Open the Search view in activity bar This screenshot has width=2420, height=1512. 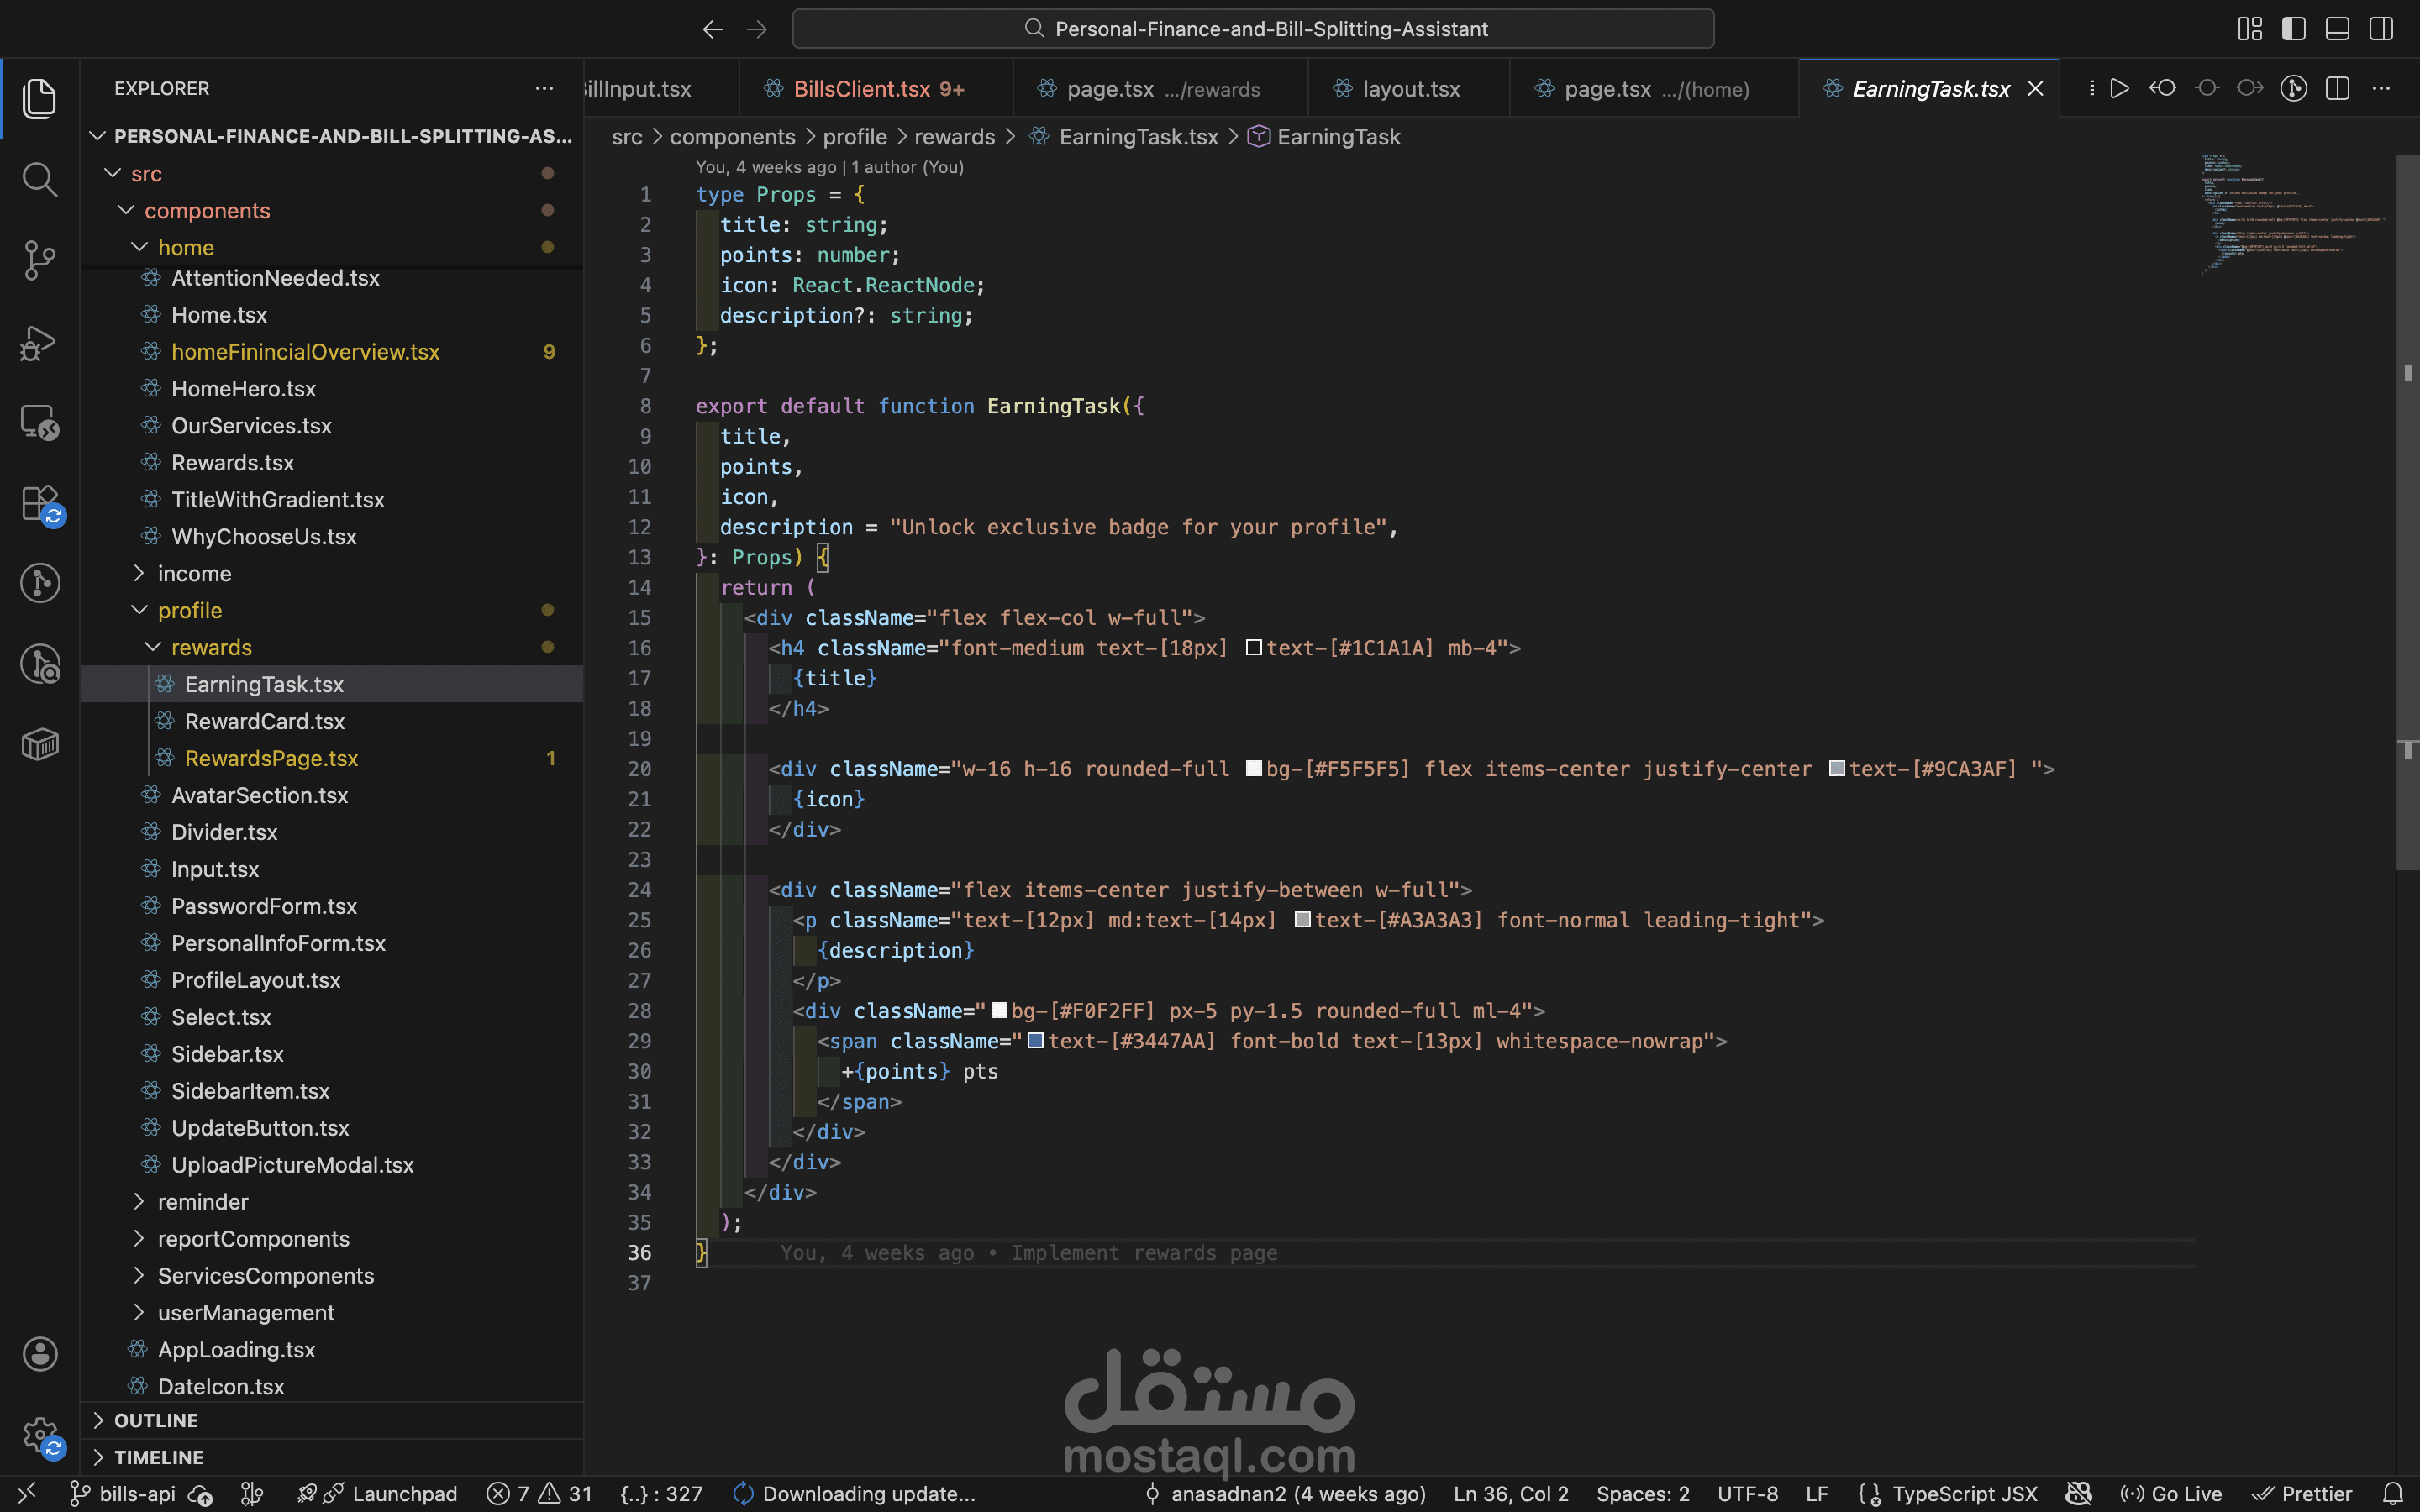(39, 180)
